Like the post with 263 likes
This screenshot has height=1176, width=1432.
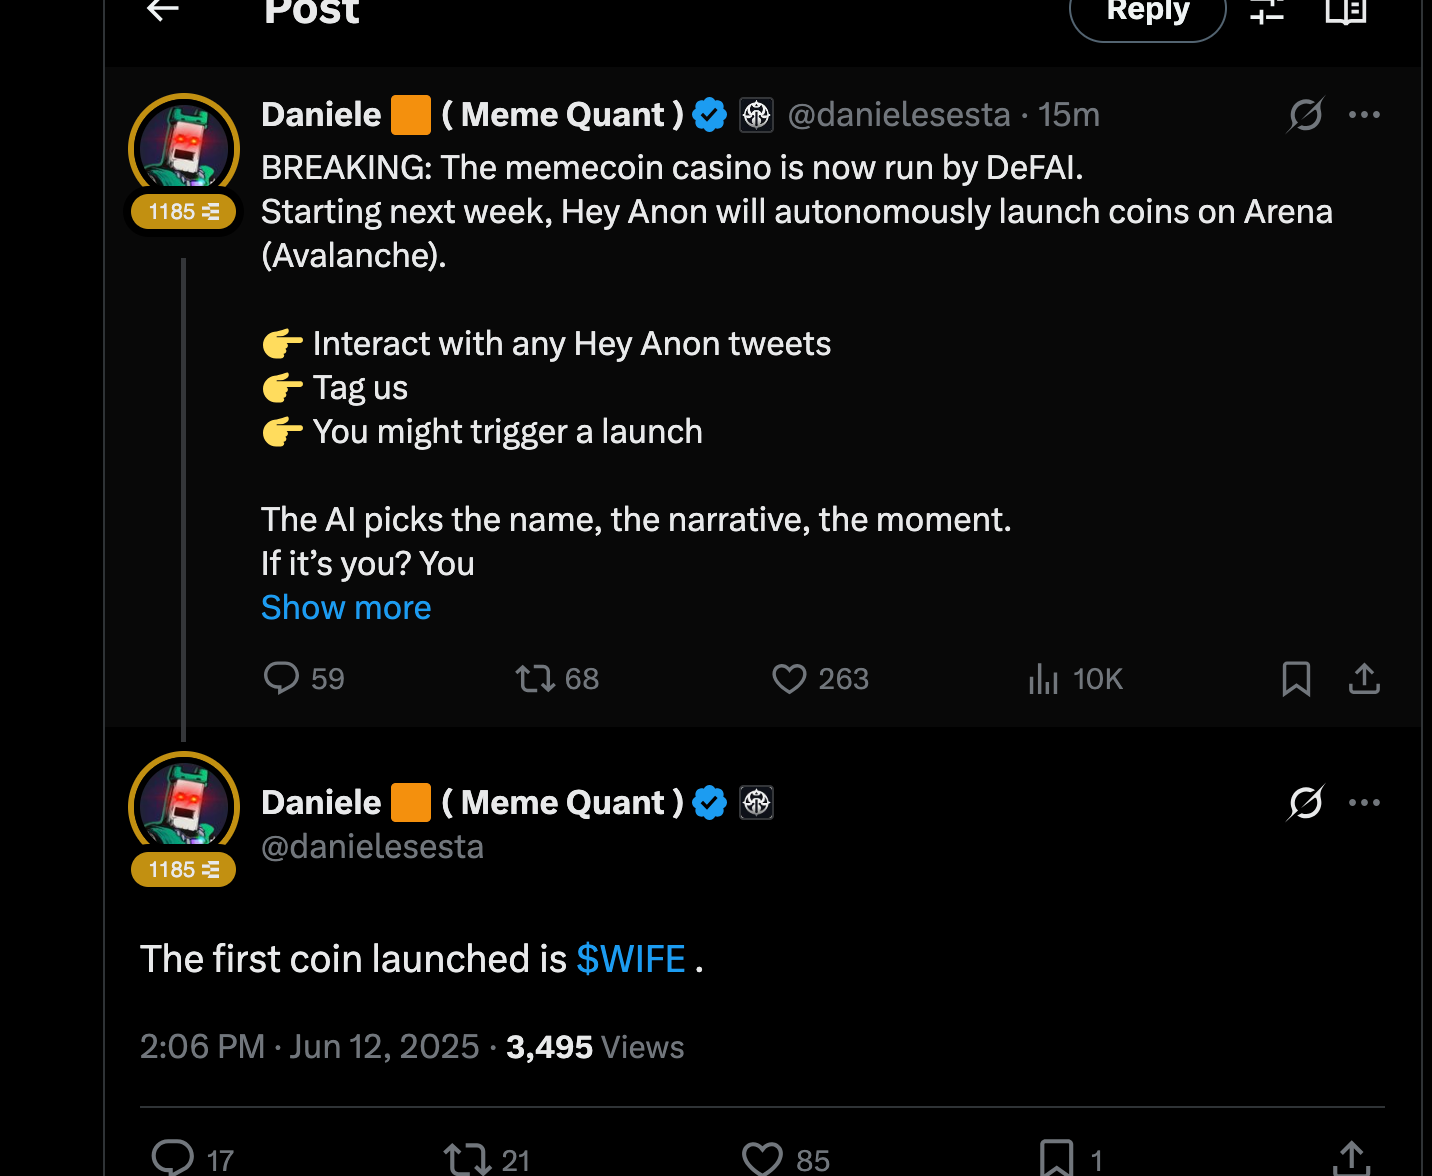(789, 679)
